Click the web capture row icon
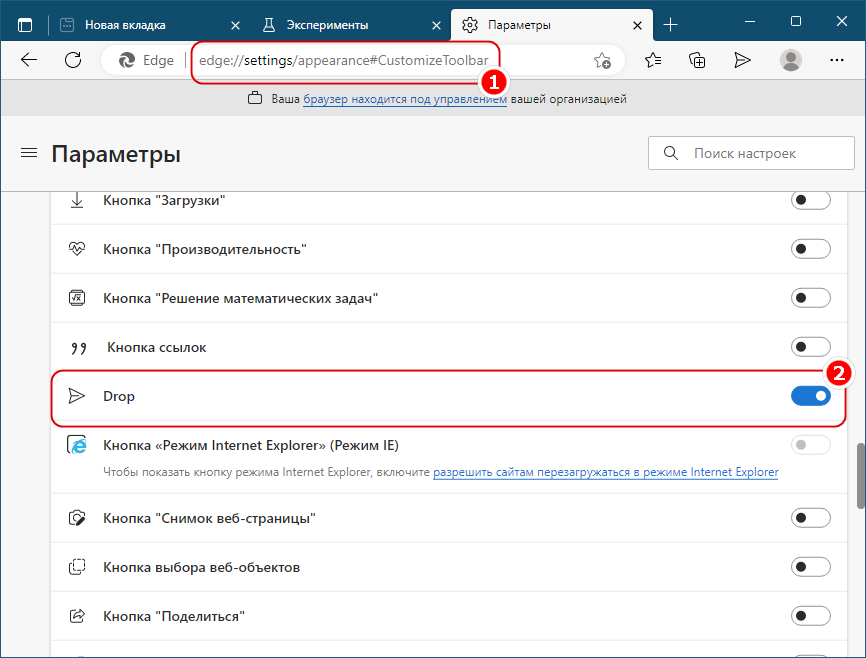 click(x=77, y=518)
